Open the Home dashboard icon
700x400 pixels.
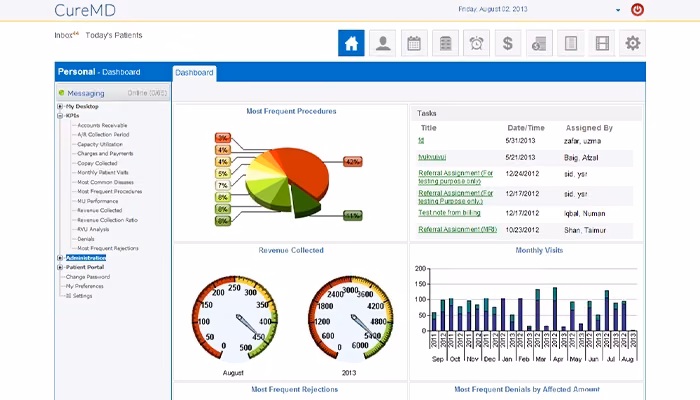click(351, 43)
